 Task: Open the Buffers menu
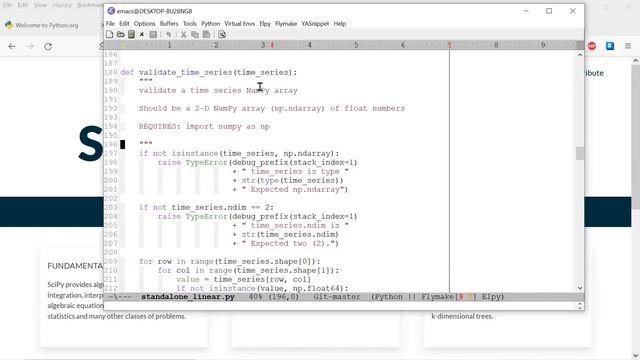pos(169,24)
